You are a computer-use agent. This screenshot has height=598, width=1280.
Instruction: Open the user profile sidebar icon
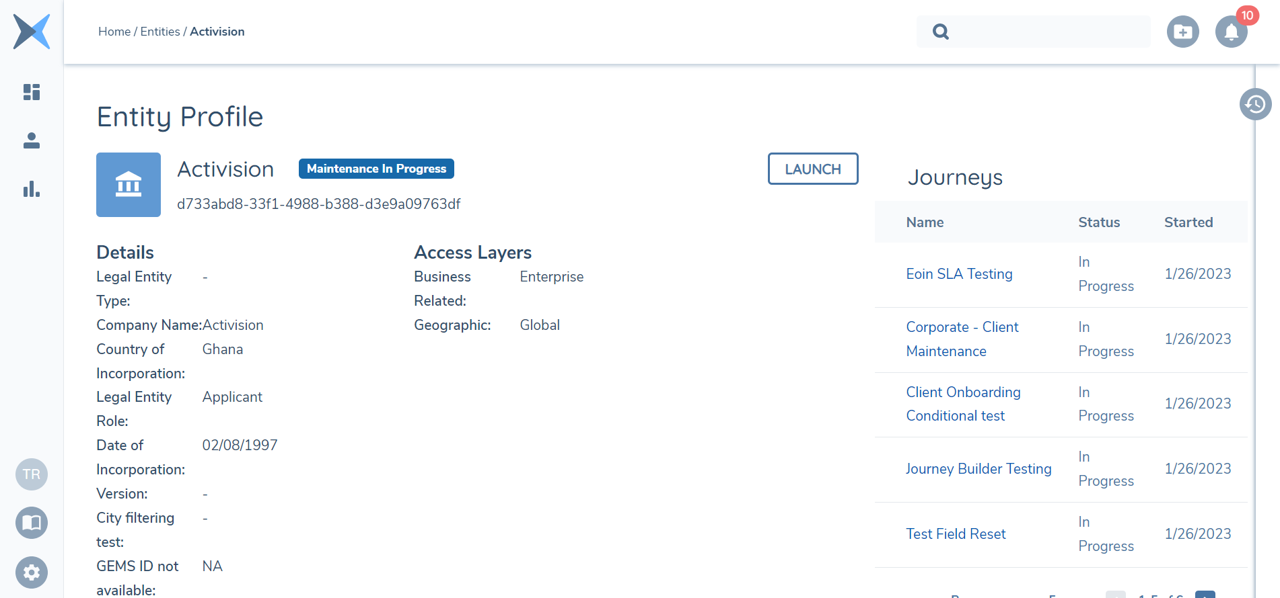pos(31,141)
